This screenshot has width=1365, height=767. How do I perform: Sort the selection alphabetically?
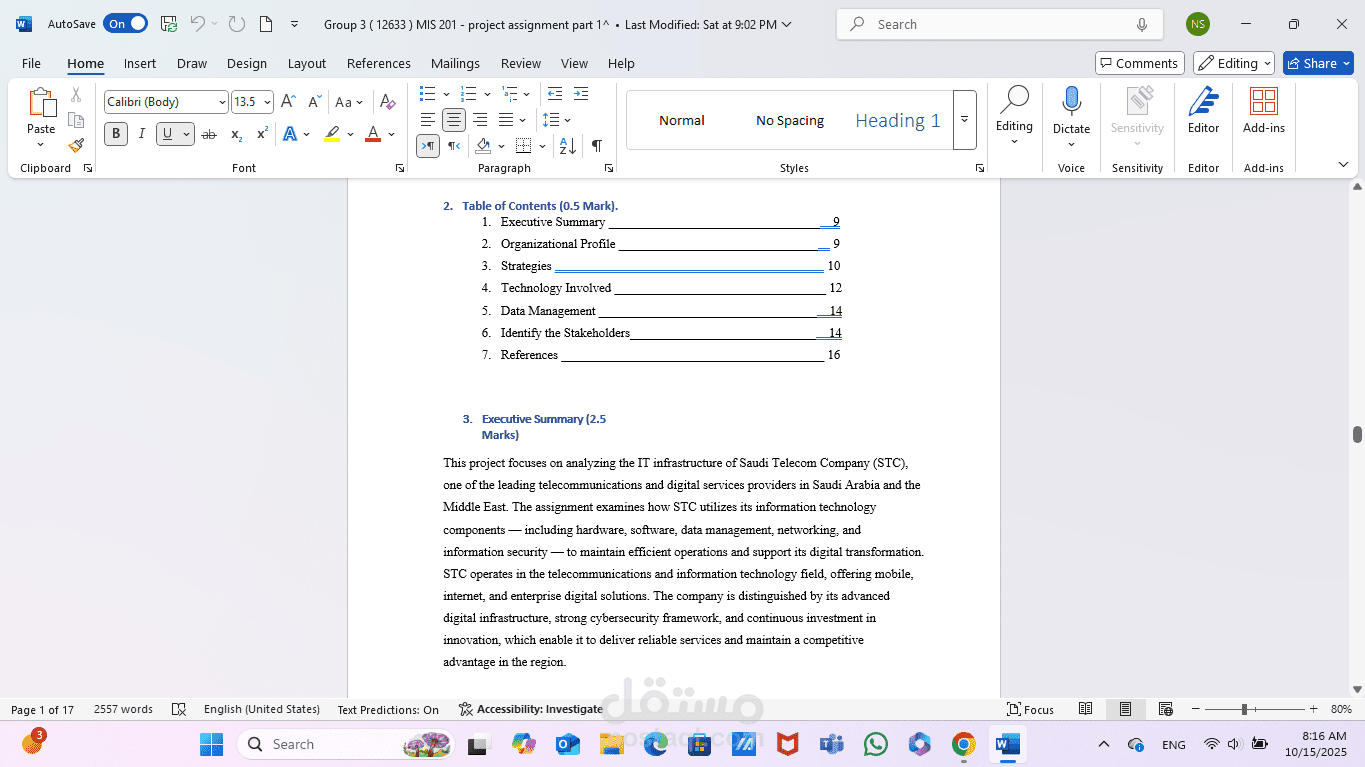[567, 146]
